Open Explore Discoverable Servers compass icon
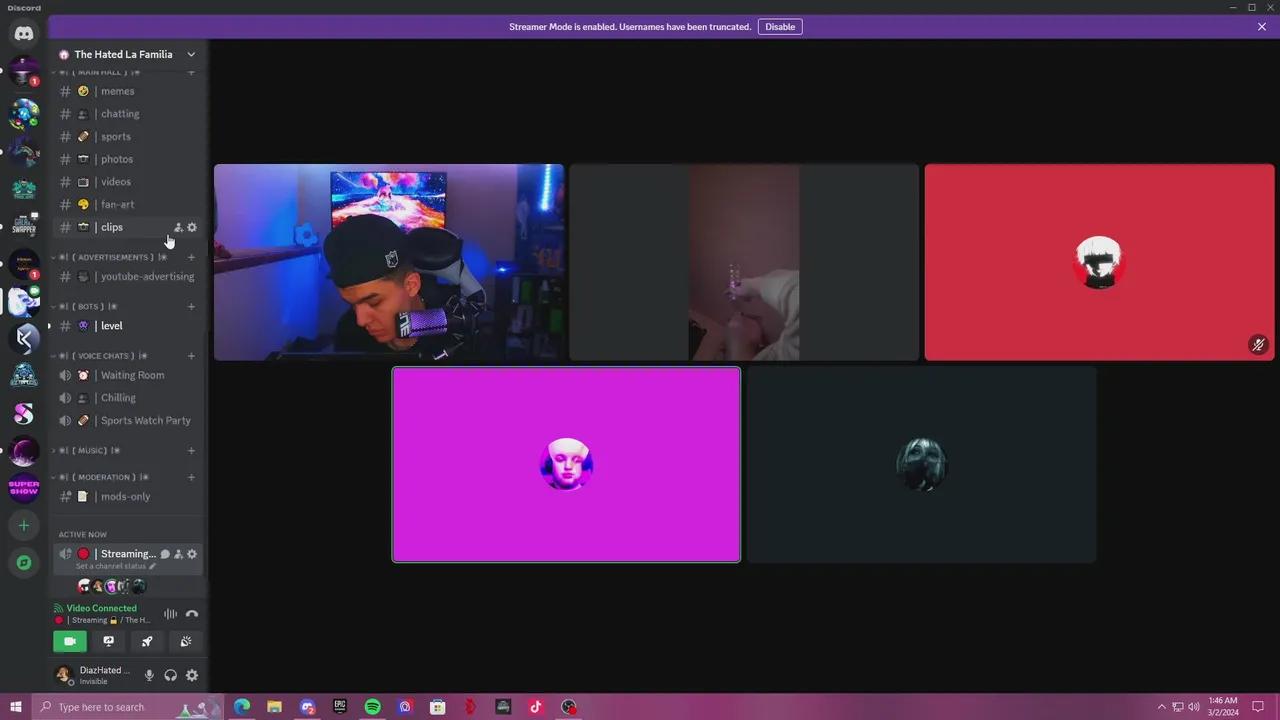 coord(24,563)
